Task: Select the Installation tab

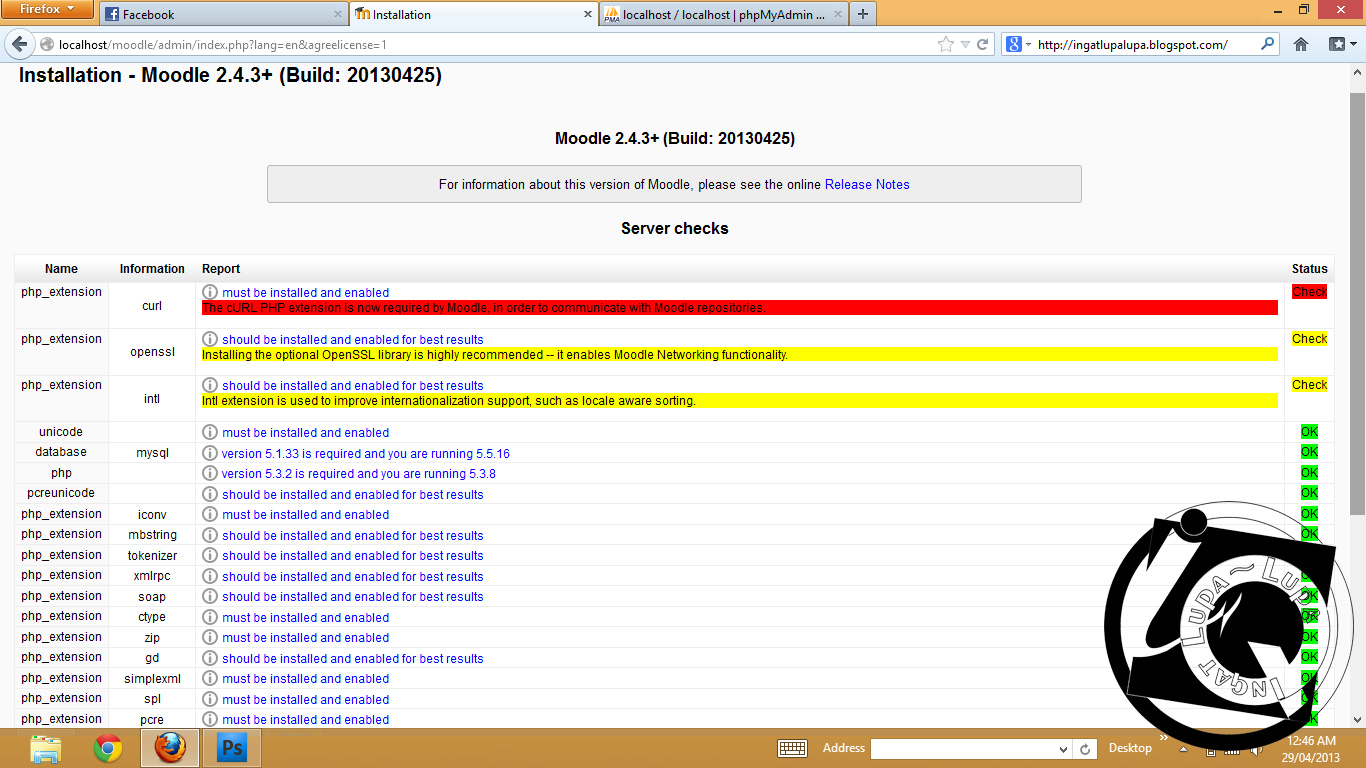Action: [x=473, y=14]
